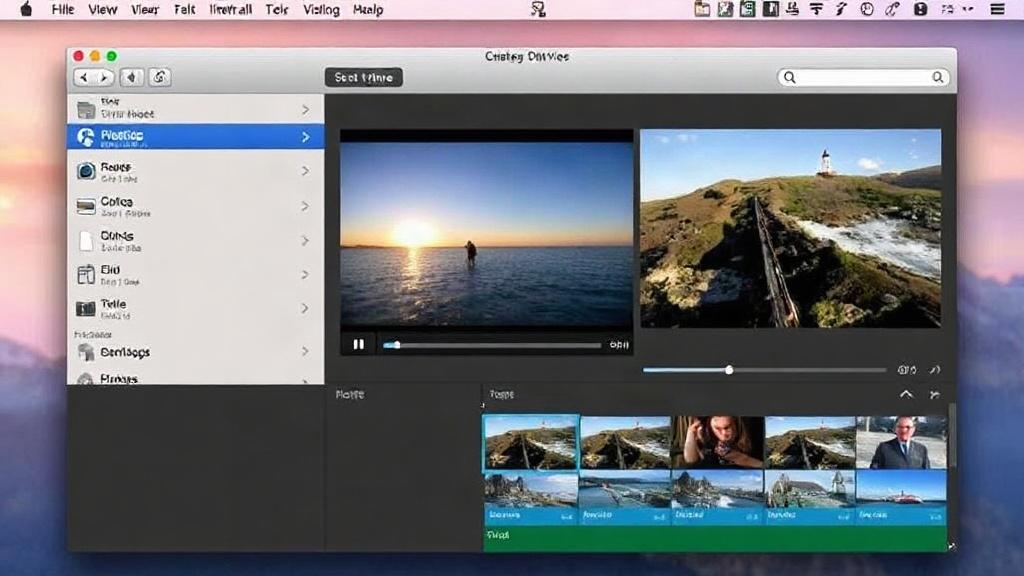Click the lighthouse hillside preview image
Viewport: 1024px width, 576px height.
791,228
